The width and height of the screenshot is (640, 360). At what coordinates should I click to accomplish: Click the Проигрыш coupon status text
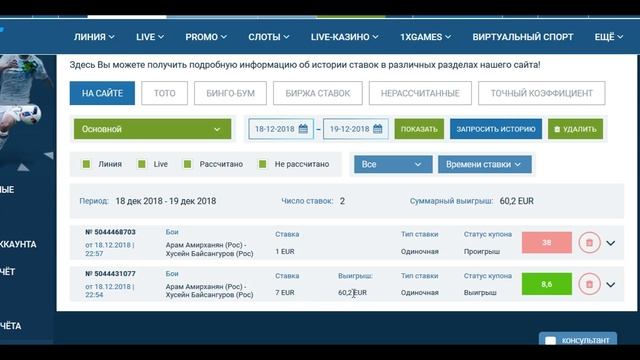point(482,251)
